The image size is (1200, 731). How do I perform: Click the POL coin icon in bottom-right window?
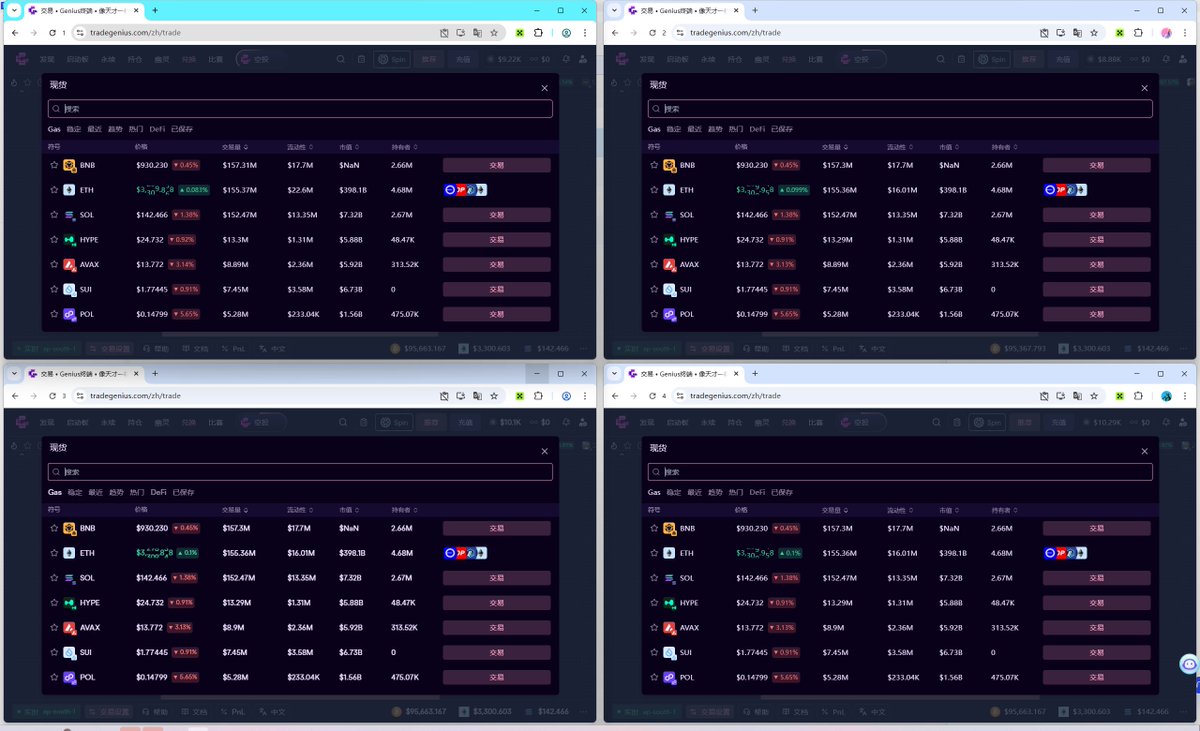point(669,678)
